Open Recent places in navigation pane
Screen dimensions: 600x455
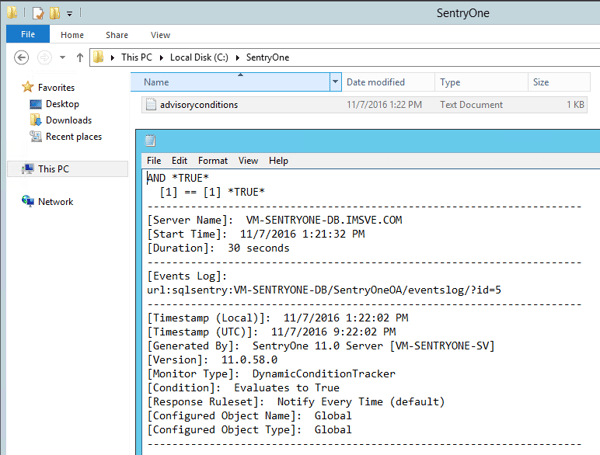click(74, 137)
